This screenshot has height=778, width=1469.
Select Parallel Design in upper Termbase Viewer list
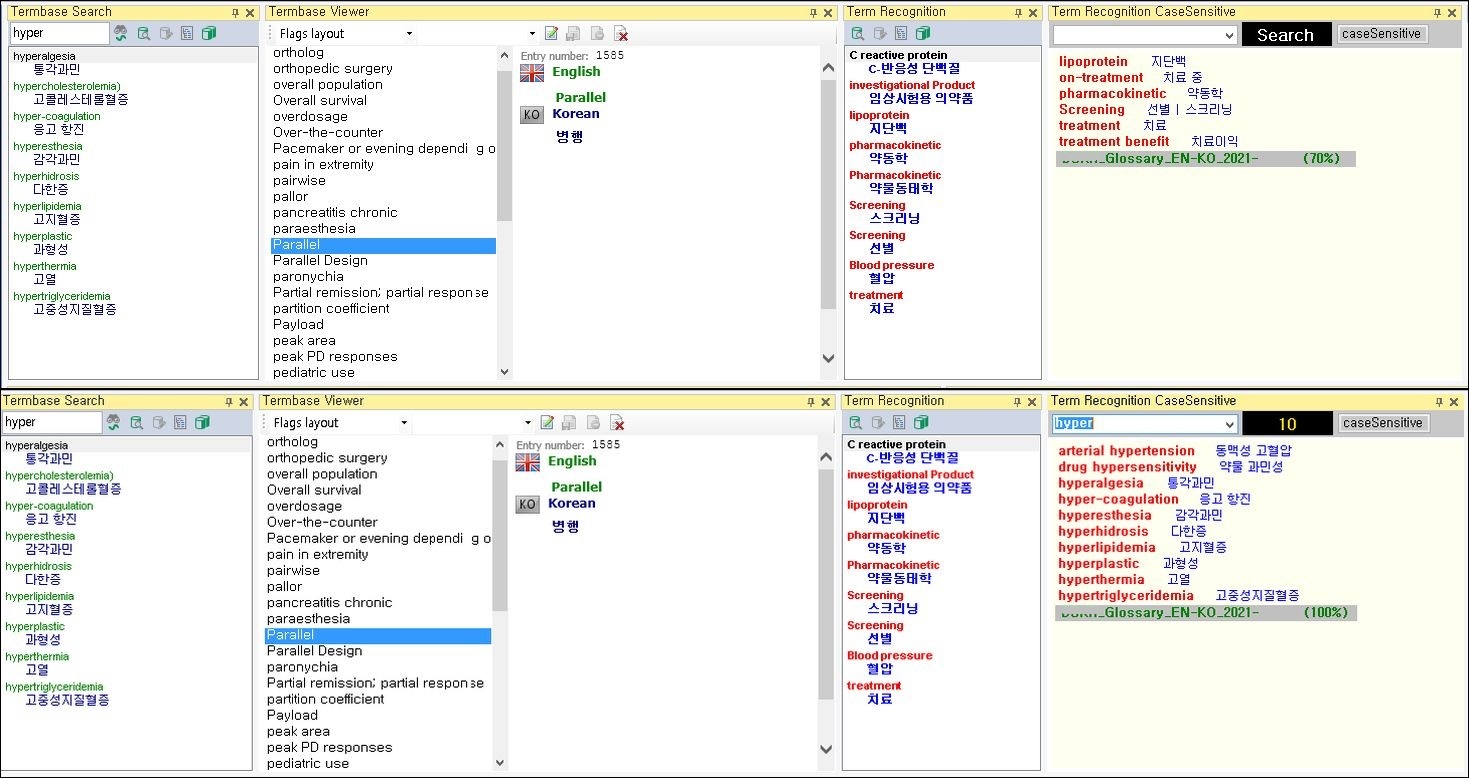pyautogui.click(x=320, y=261)
